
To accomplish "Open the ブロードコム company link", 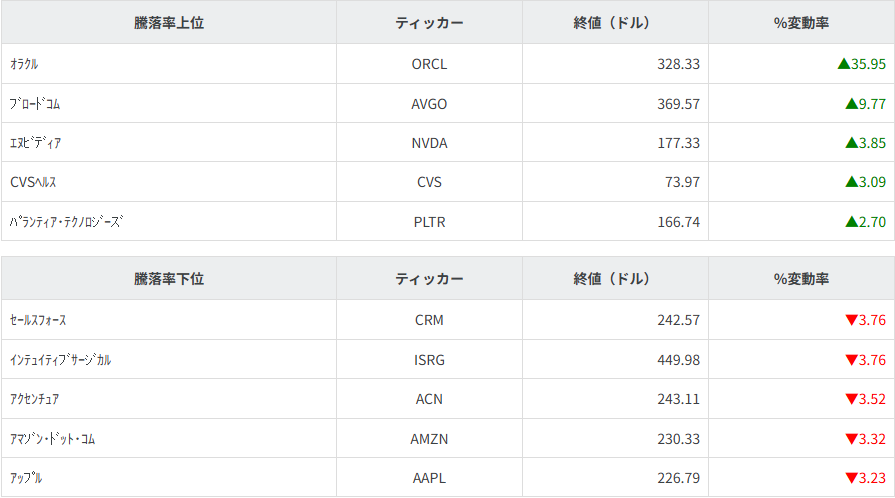I will click(35, 103).
